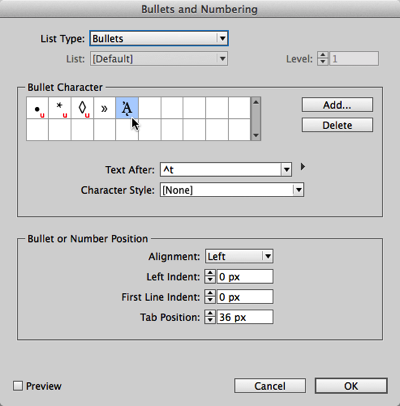400x406 pixels.
Task: Open the Text After special characters flyout triangle
Action: 303,166
